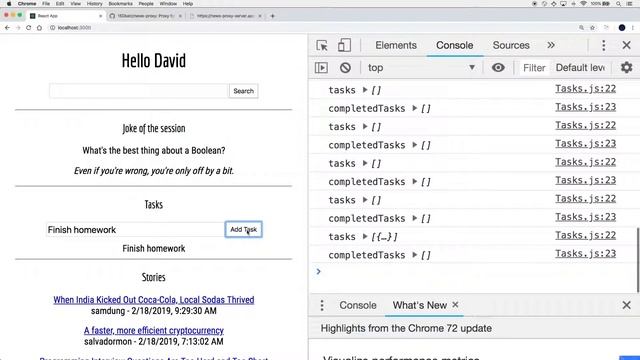Focus the search text input
640x360 pixels.
pyautogui.click(x=139, y=91)
